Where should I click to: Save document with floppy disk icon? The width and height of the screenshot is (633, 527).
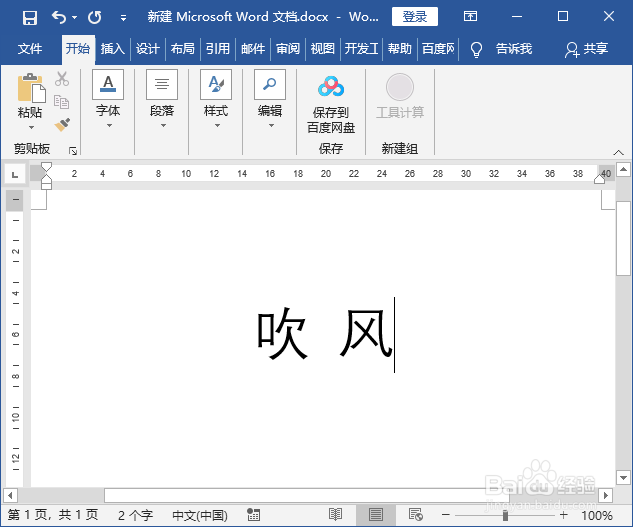(30, 17)
